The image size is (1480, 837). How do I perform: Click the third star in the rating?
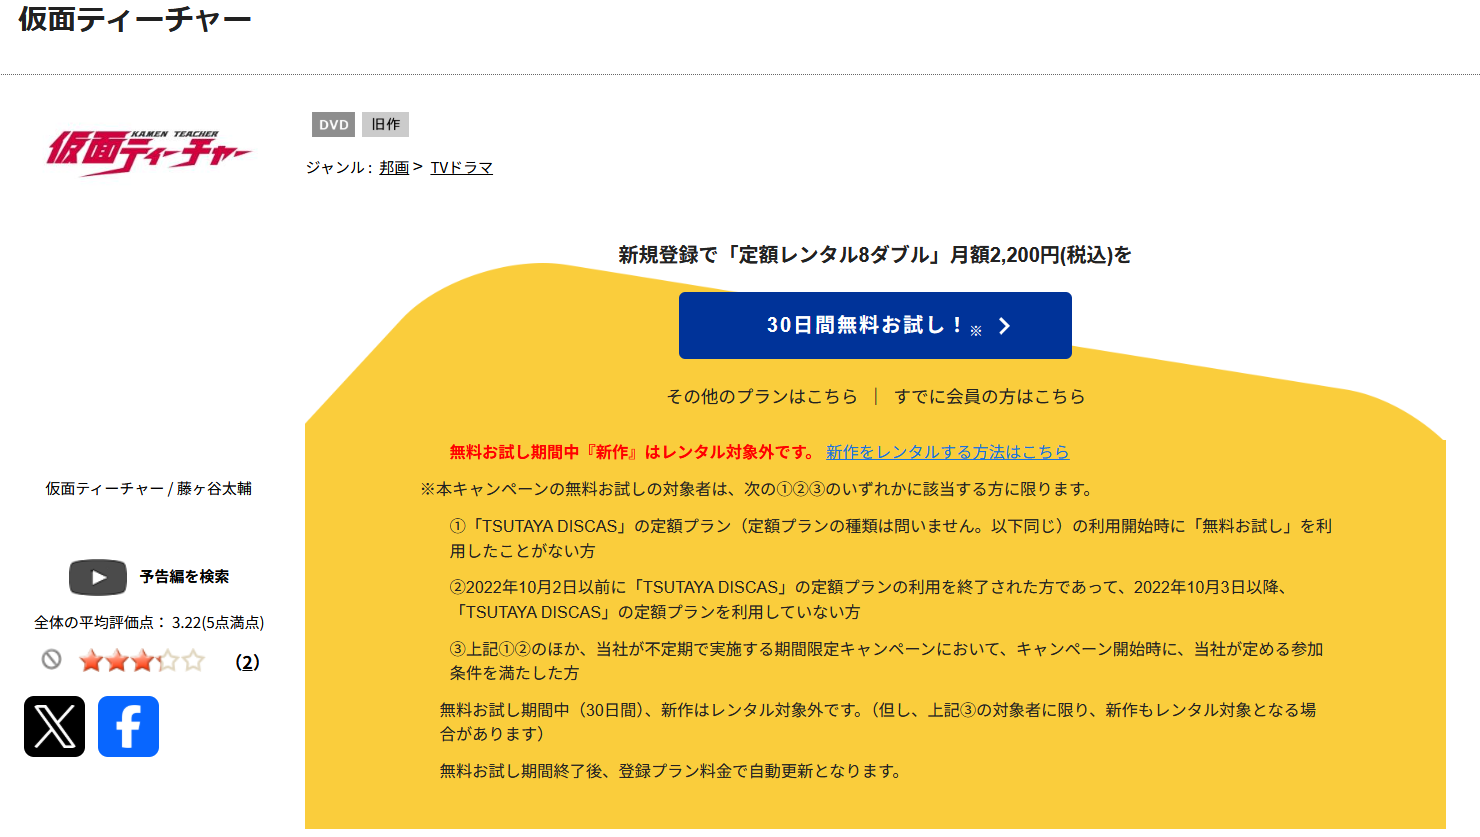click(143, 661)
